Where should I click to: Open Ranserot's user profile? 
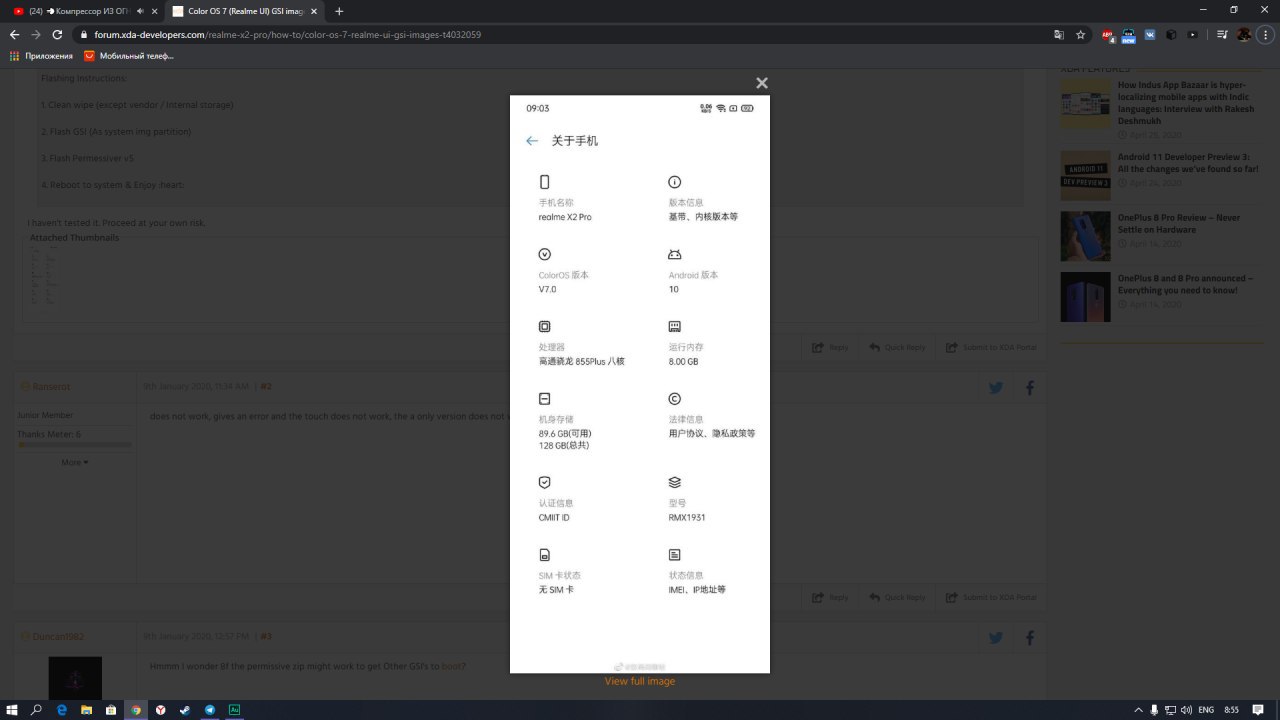click(51, 386)
